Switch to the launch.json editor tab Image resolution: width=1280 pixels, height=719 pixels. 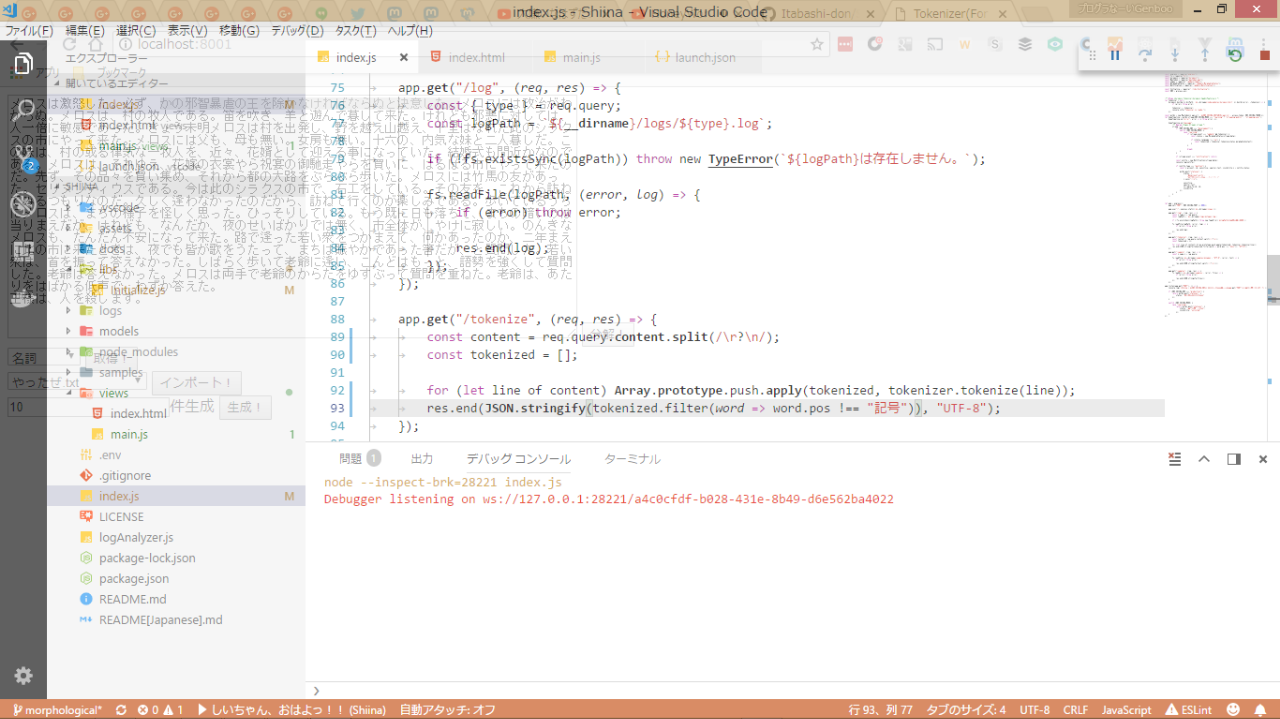[x=704, y=58]
